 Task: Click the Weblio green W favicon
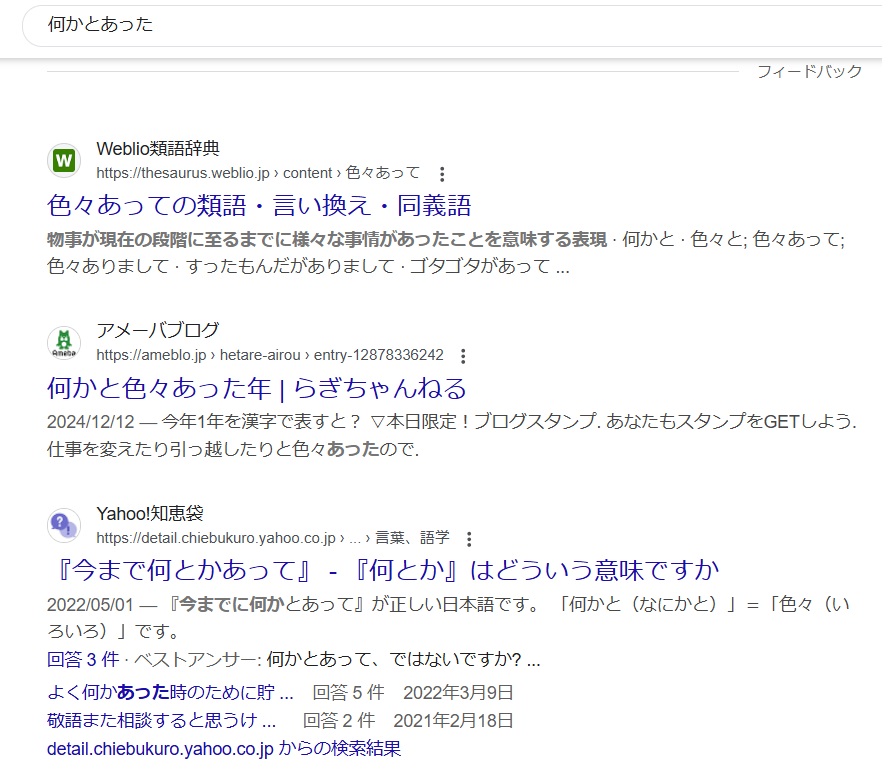click(x=64, y=161)
